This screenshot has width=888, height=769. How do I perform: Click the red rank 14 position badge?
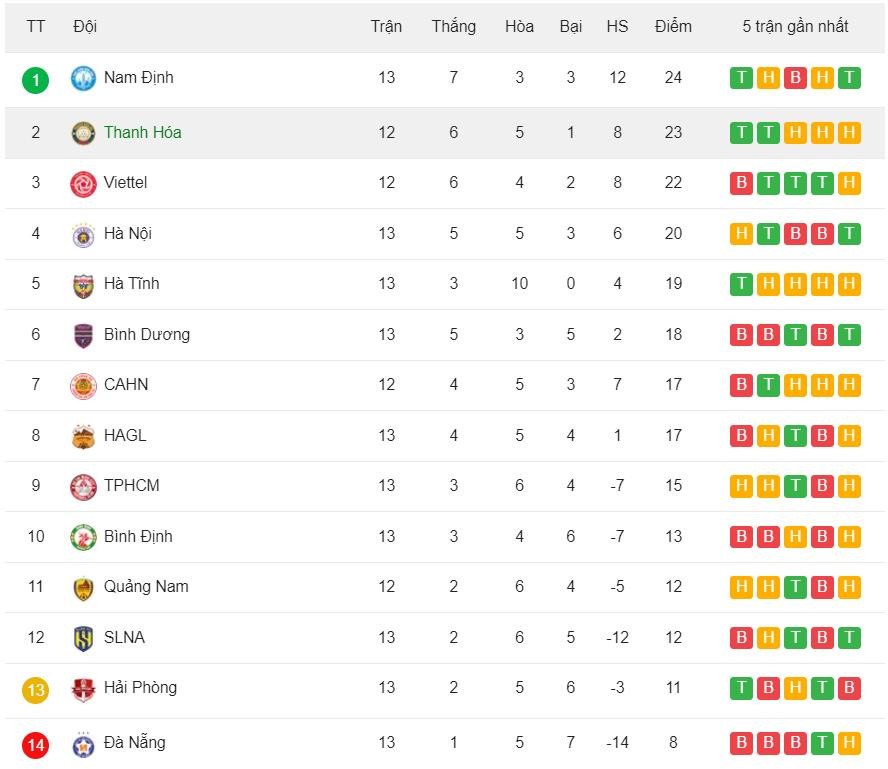(36, 744)
